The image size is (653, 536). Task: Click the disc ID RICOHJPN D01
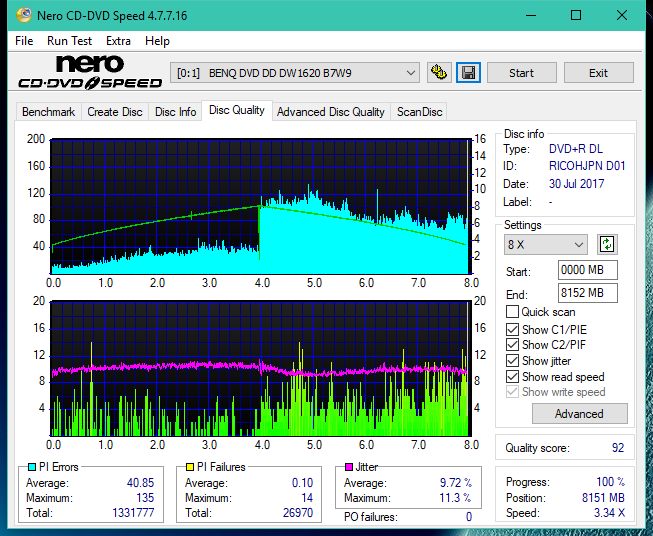(587, 166)
